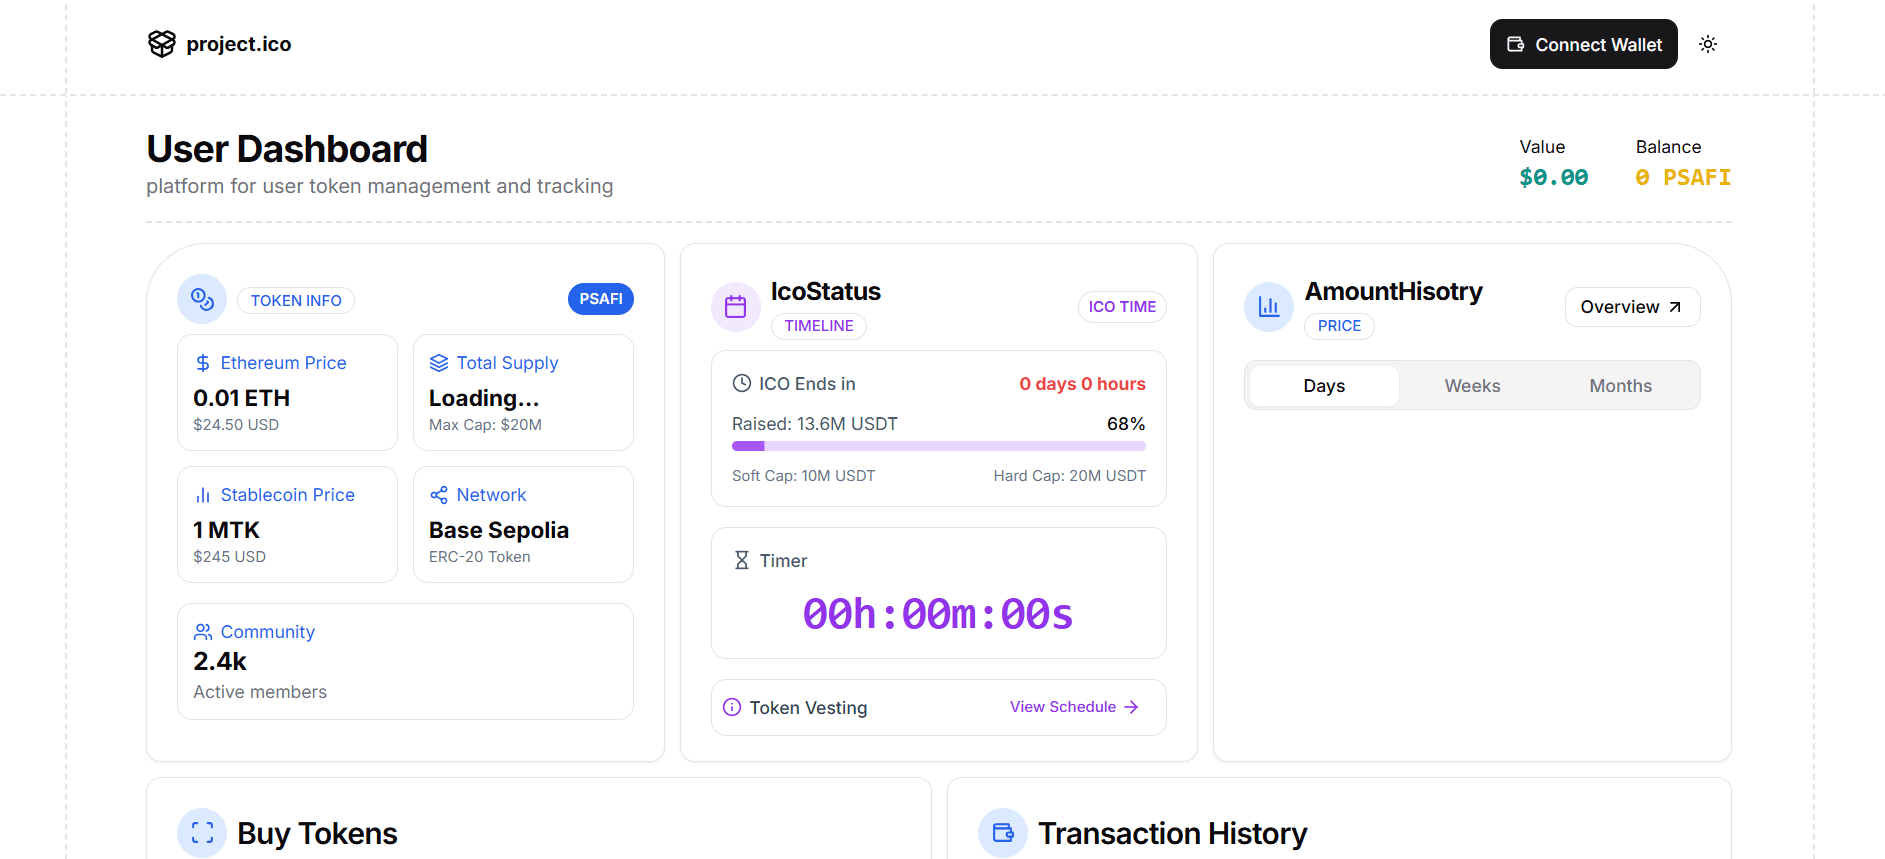Click the IcoStatus calendar icon

pyautogui.click(x=735, y=307)
